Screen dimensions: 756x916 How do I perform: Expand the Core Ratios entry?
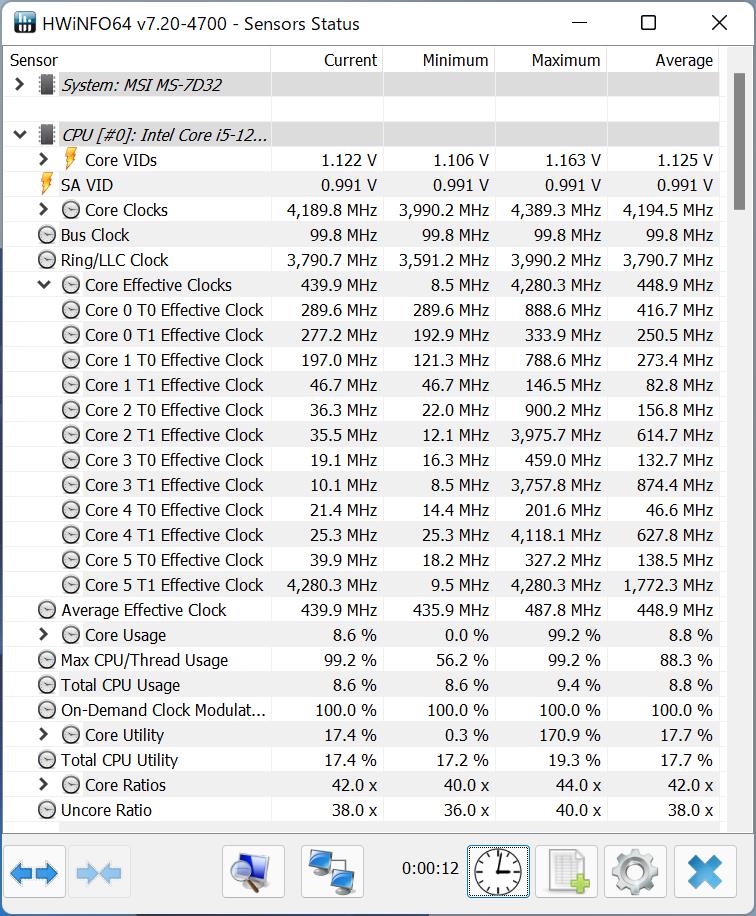coord(42,784)
